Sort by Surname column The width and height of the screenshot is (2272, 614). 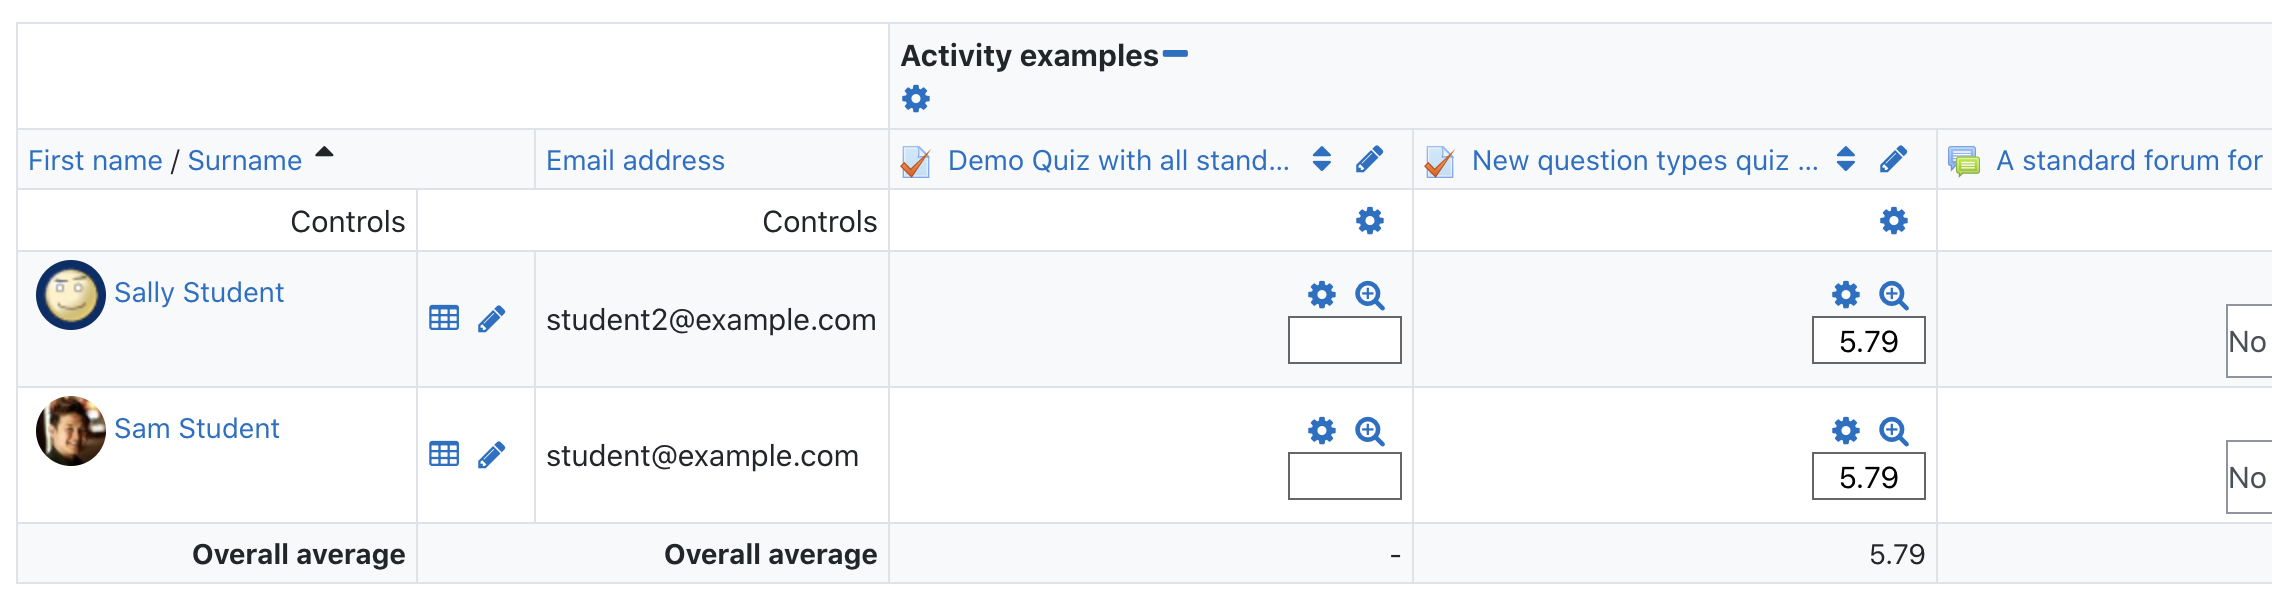tap(245, 160)
